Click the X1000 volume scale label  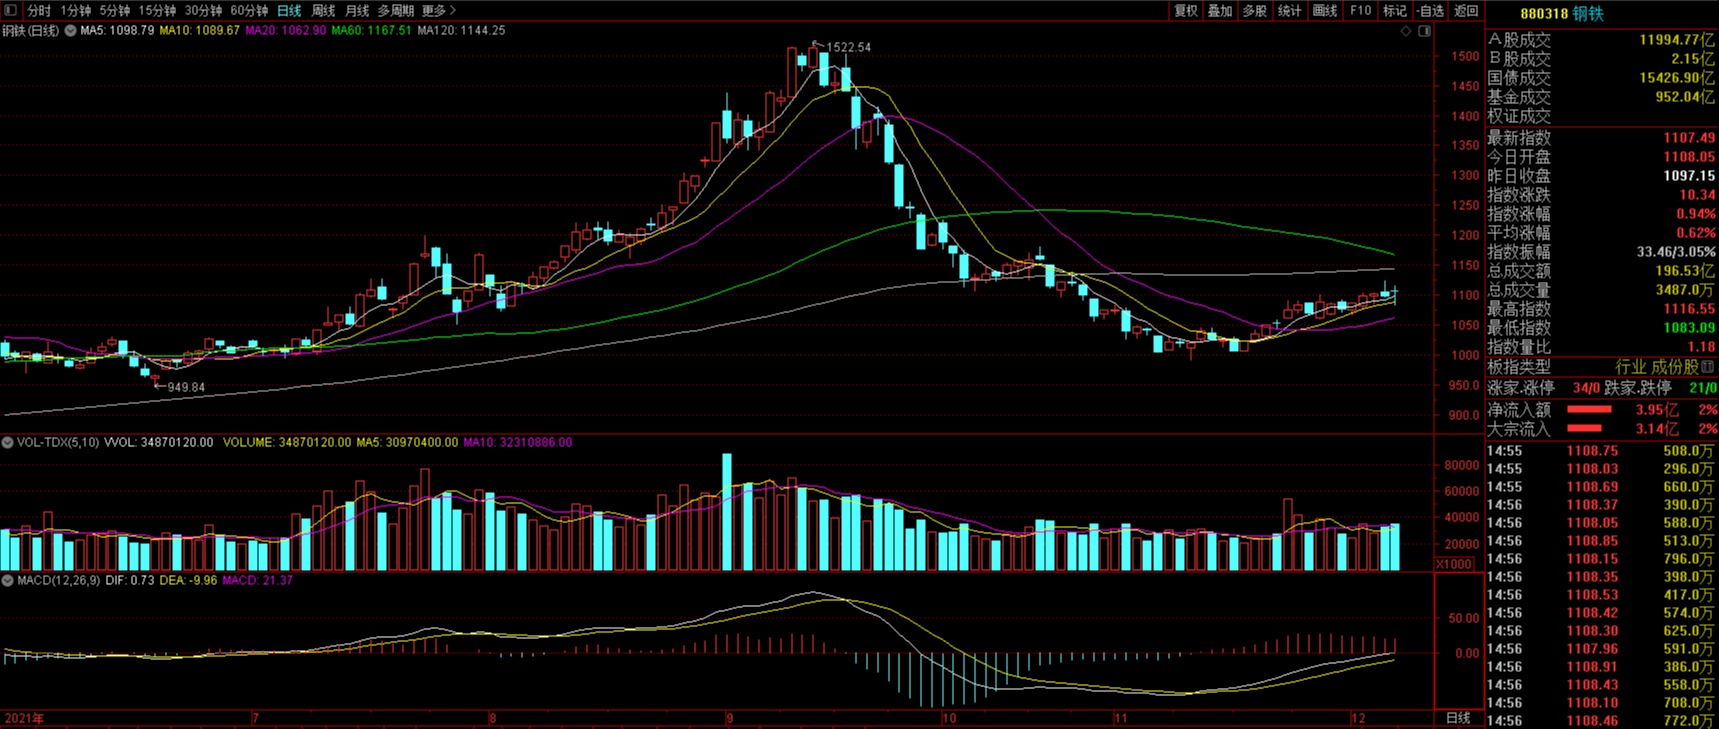(1453, 564)
